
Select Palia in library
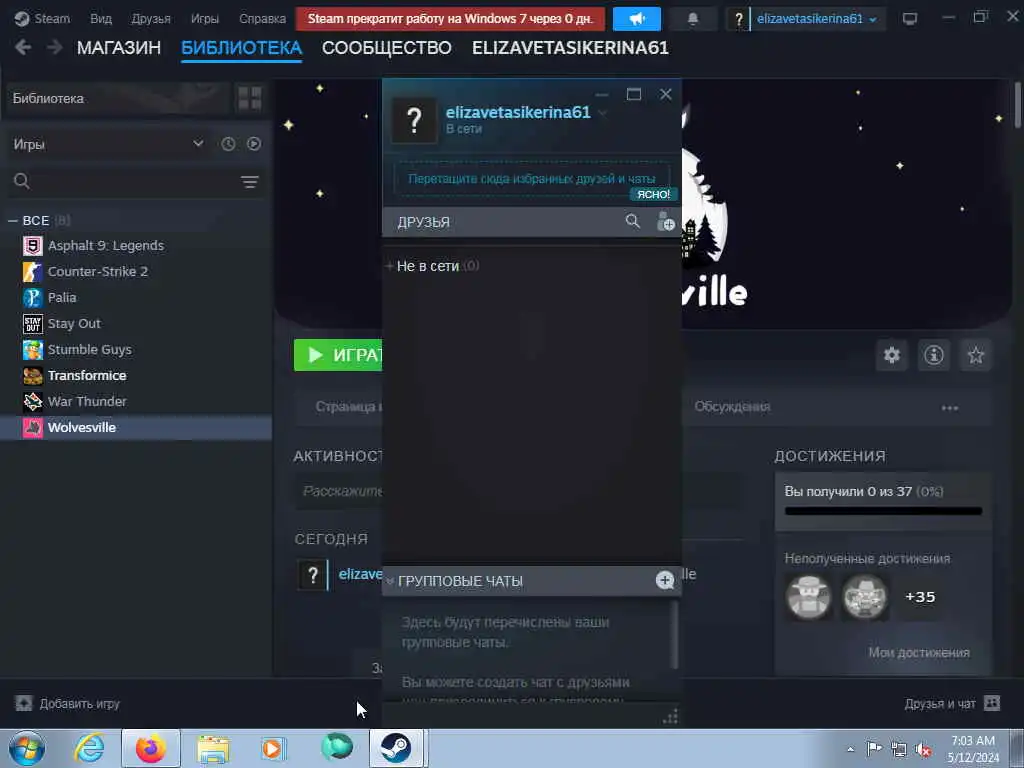pyautogui.click(x=61, y=298)
